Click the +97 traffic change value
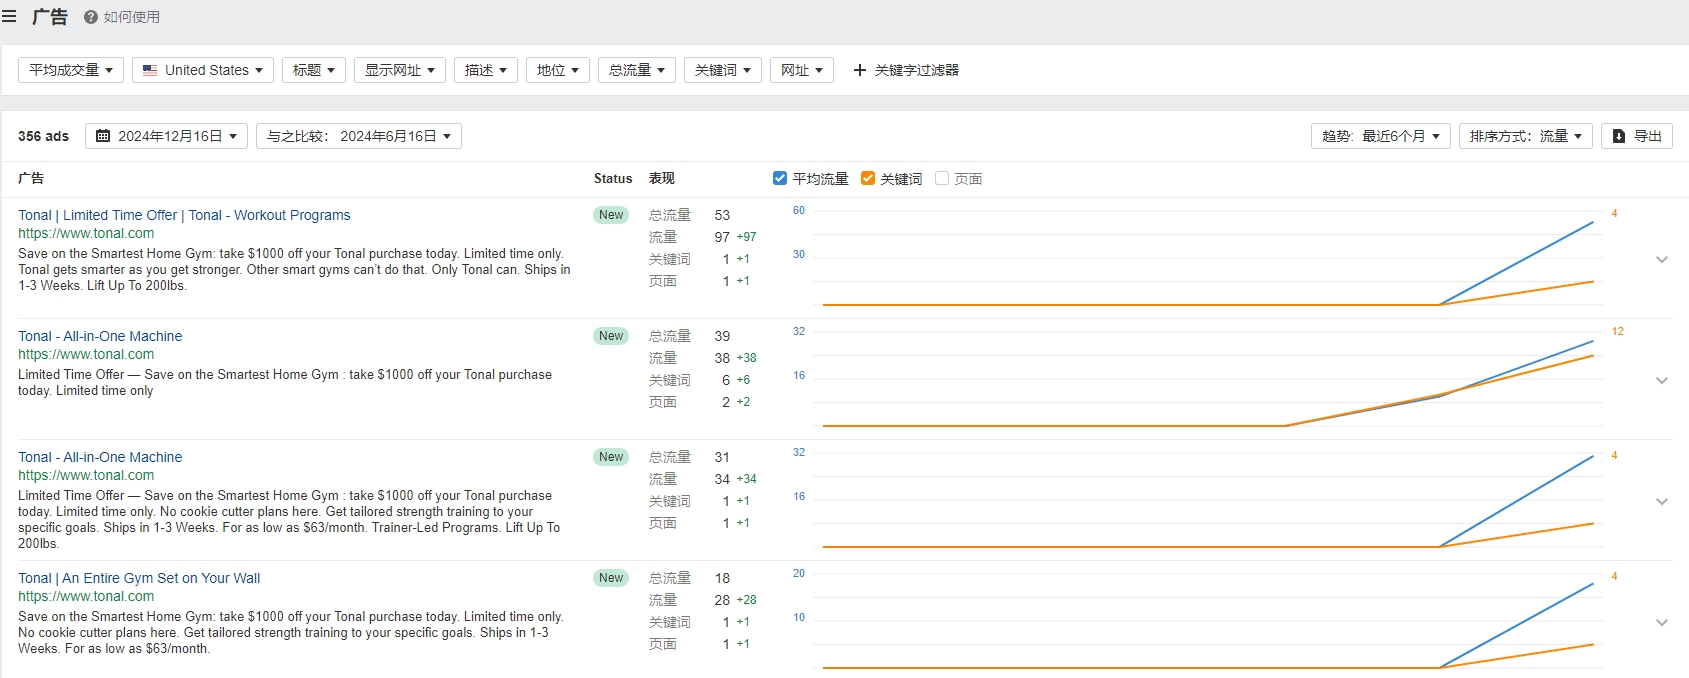Viewport: 1689px width, 678px height. pos(746,237)
